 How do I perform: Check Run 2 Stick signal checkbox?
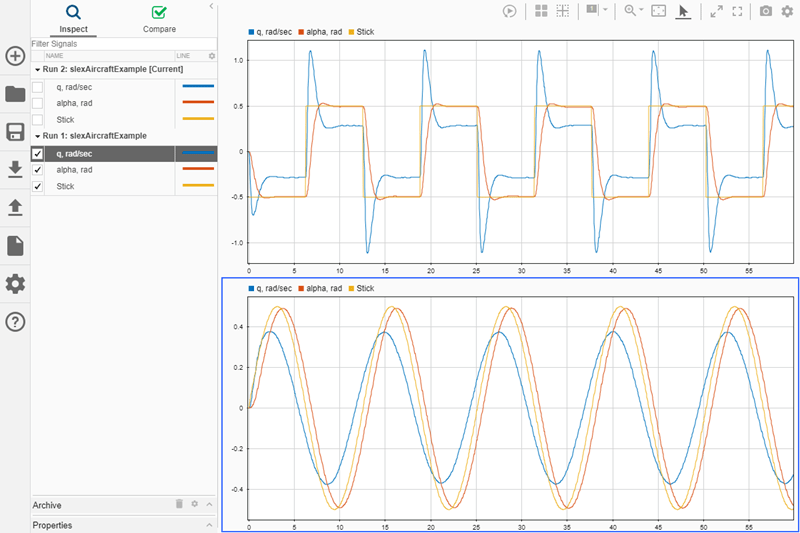(38, 119)
